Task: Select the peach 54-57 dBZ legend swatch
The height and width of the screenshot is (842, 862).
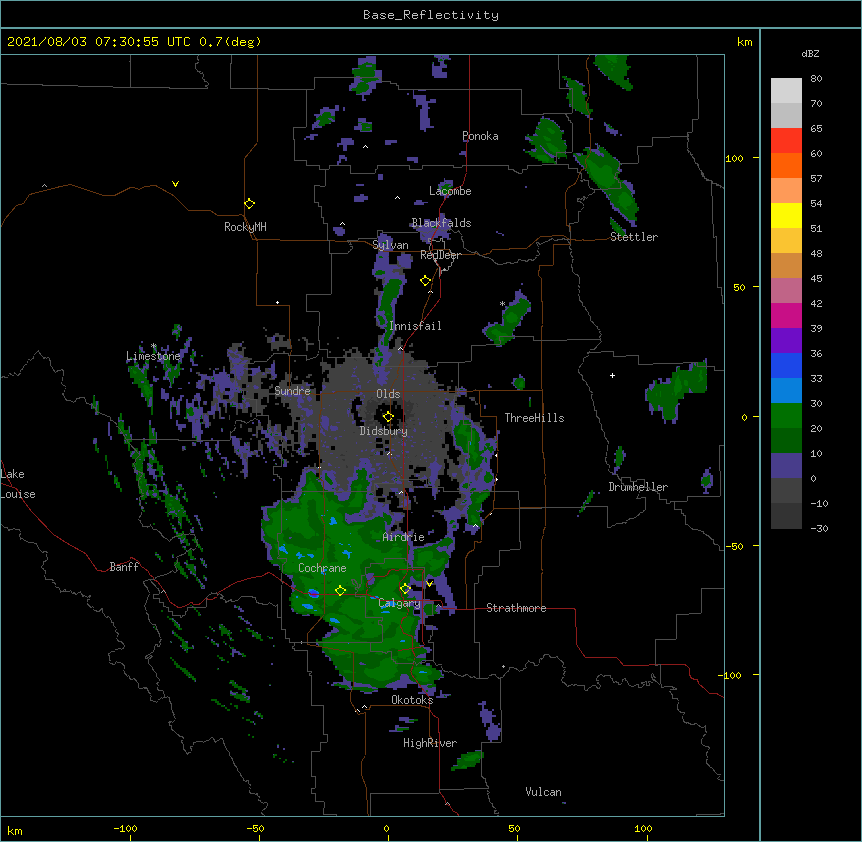Action: coord(786,191)
